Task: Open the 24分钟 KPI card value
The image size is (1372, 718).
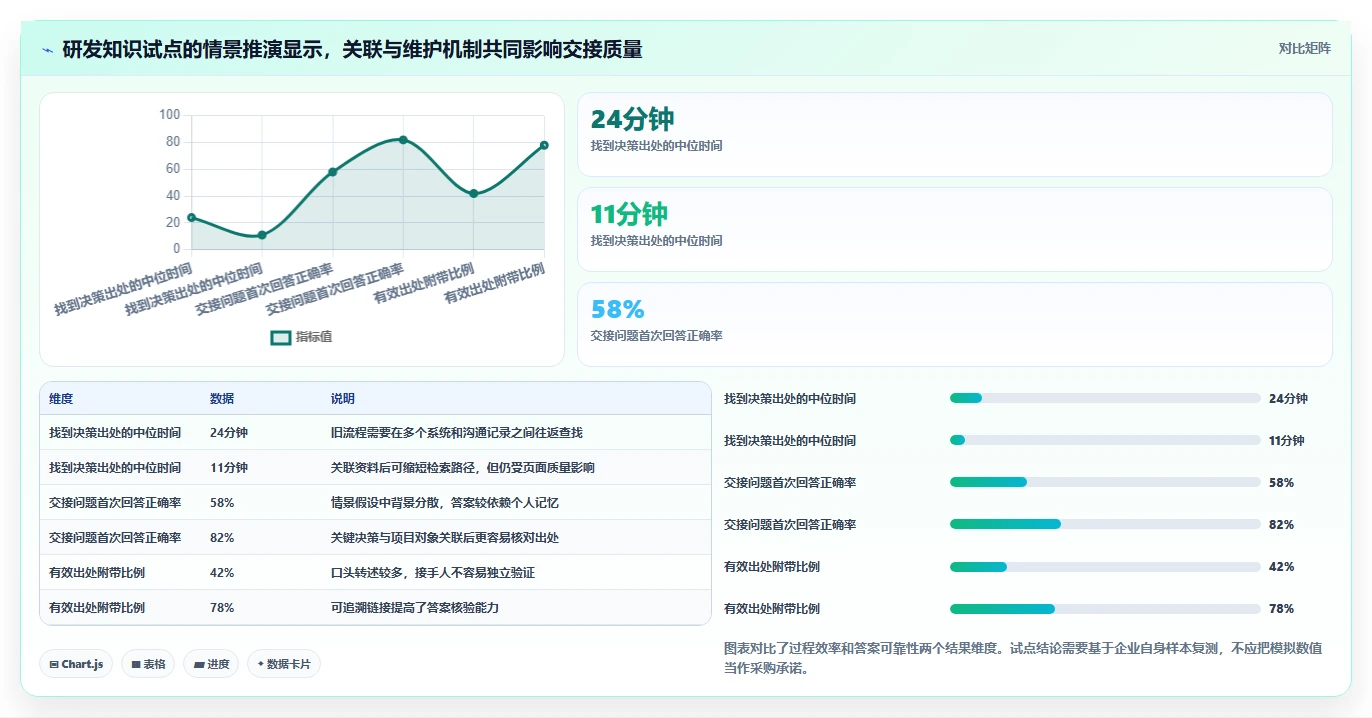Action: 632,120
